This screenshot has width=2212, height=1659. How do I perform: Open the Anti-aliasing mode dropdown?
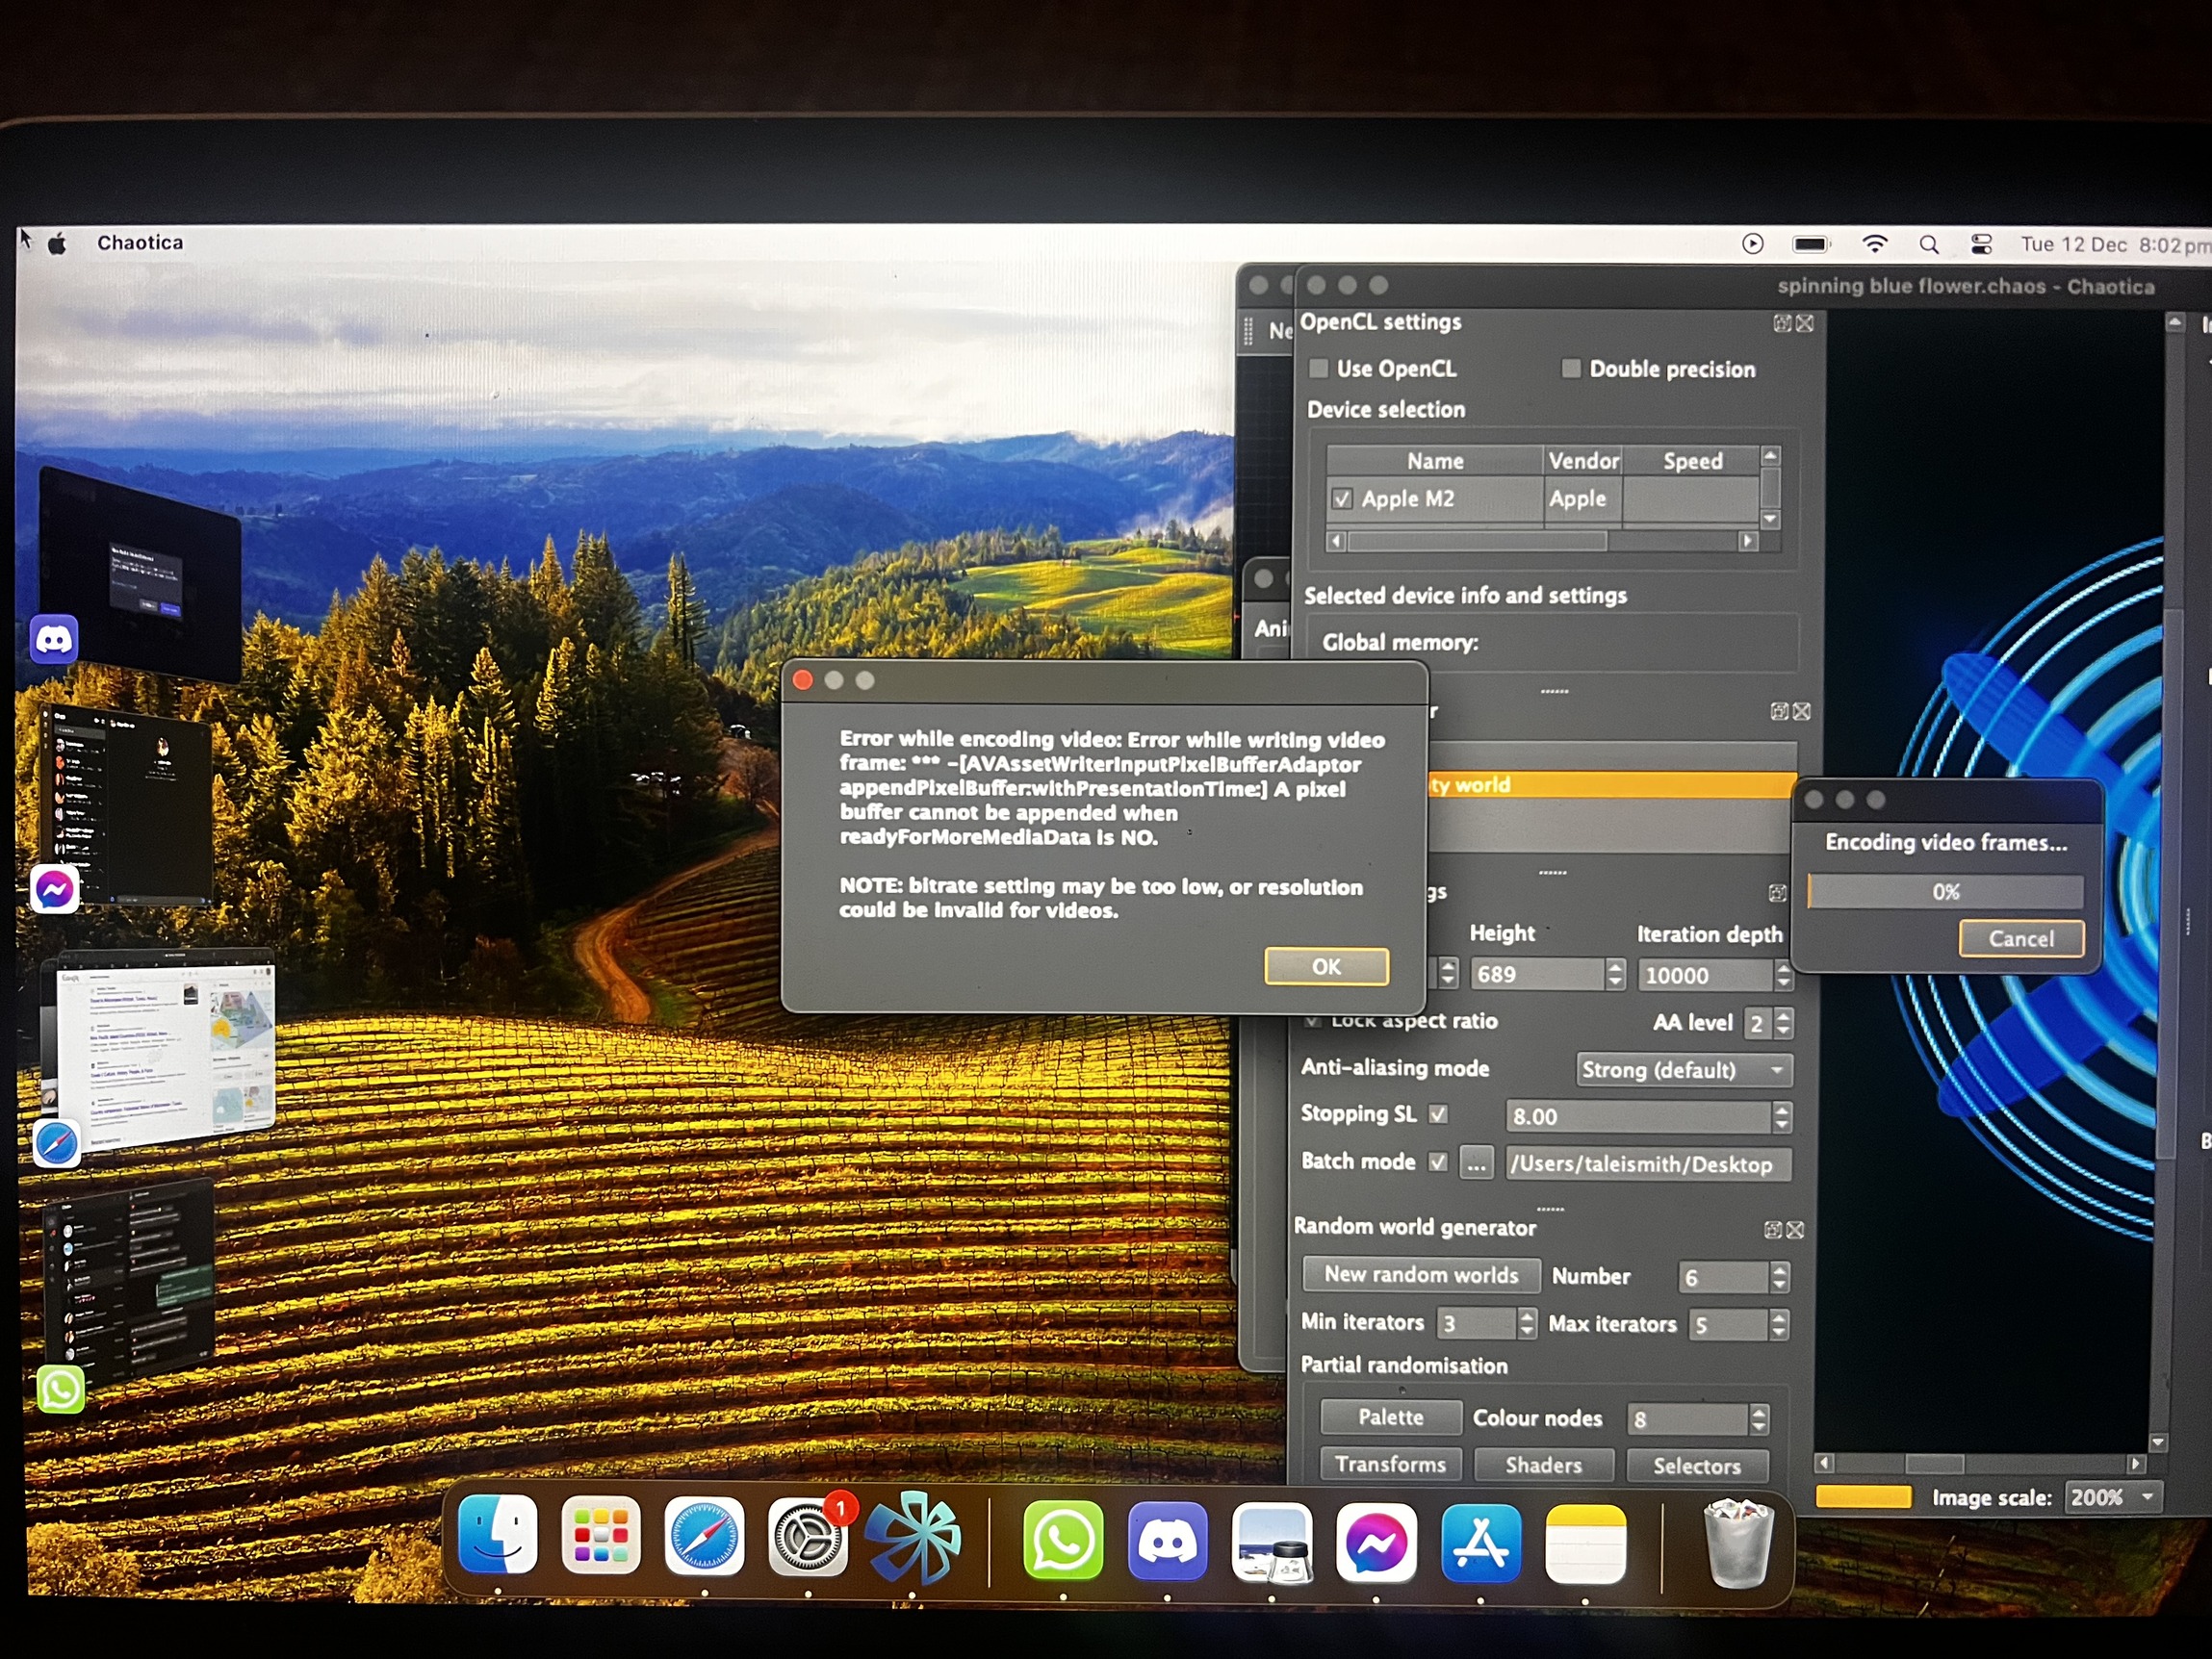(1684, 1069)
